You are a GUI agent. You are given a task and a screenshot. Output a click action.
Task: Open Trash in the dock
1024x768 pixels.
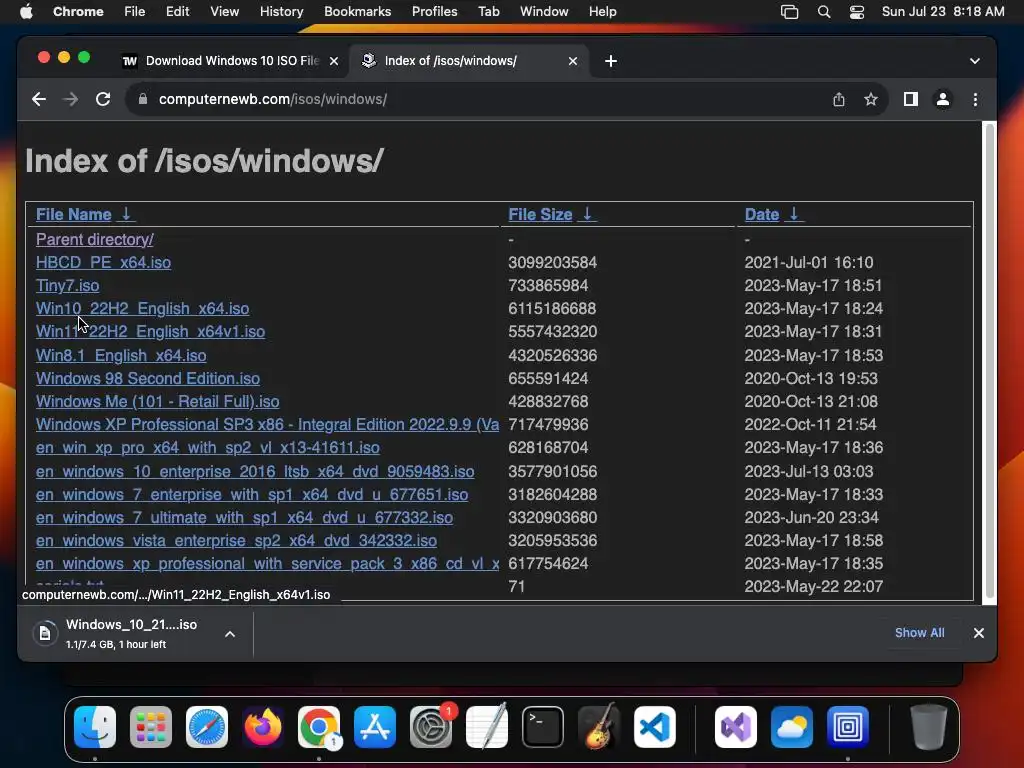(x=928, y=727)
